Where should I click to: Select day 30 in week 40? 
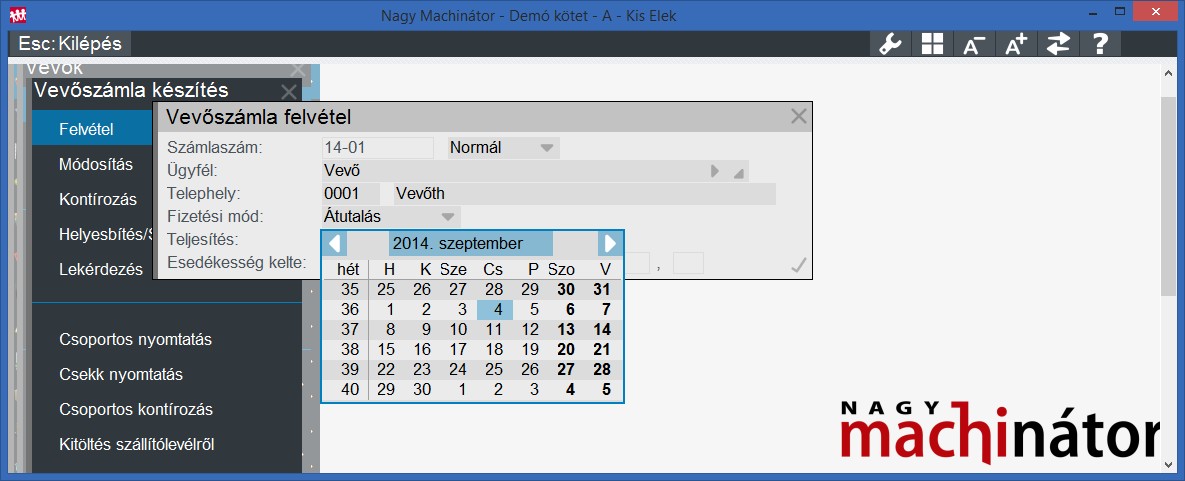422,391
